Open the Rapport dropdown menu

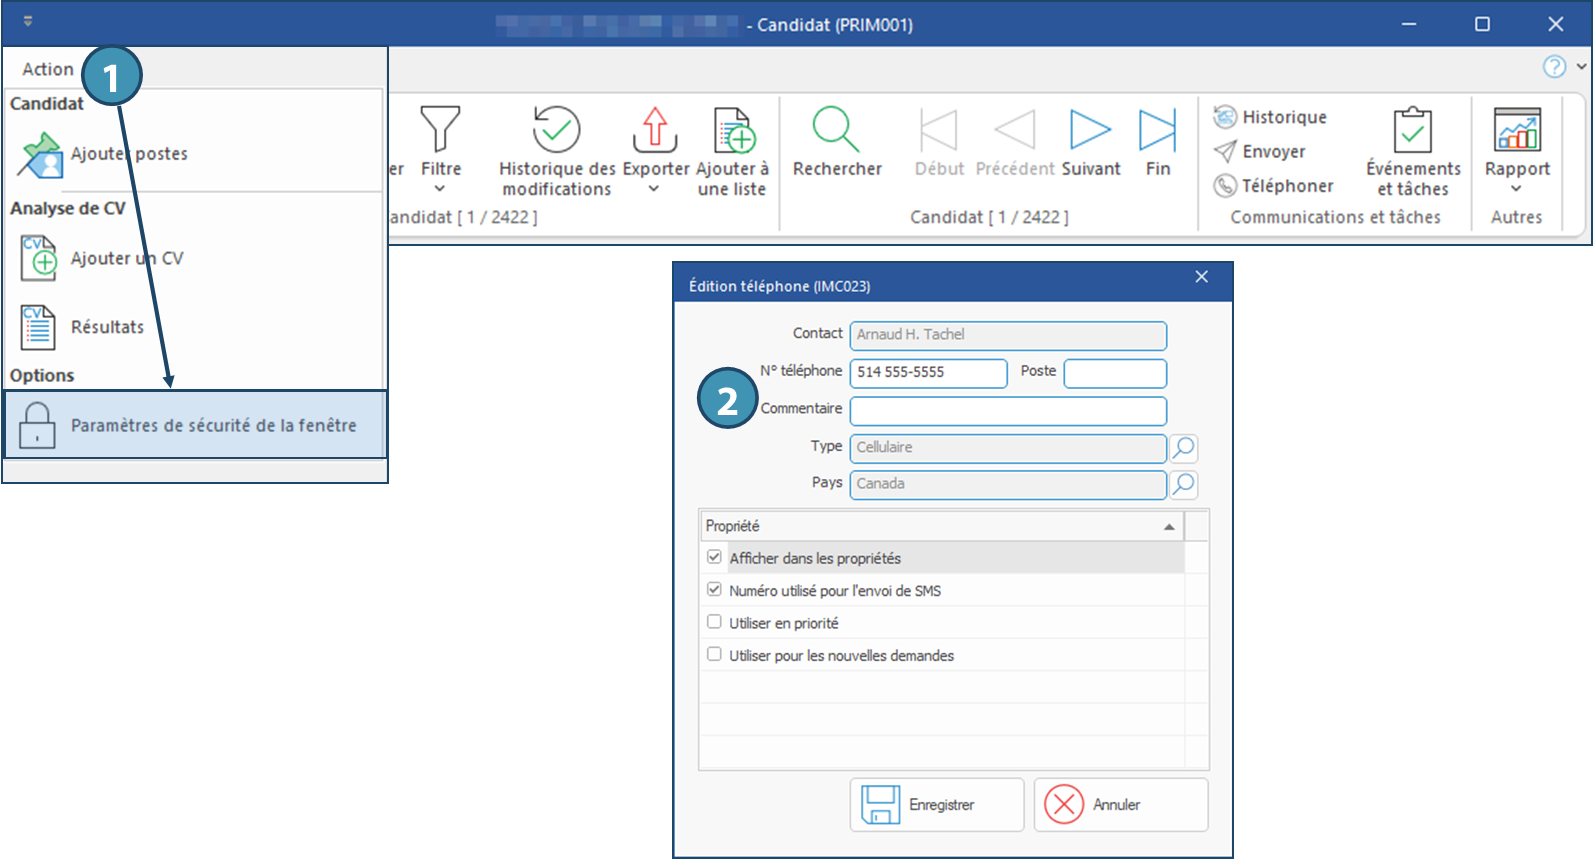point(1516,188)
